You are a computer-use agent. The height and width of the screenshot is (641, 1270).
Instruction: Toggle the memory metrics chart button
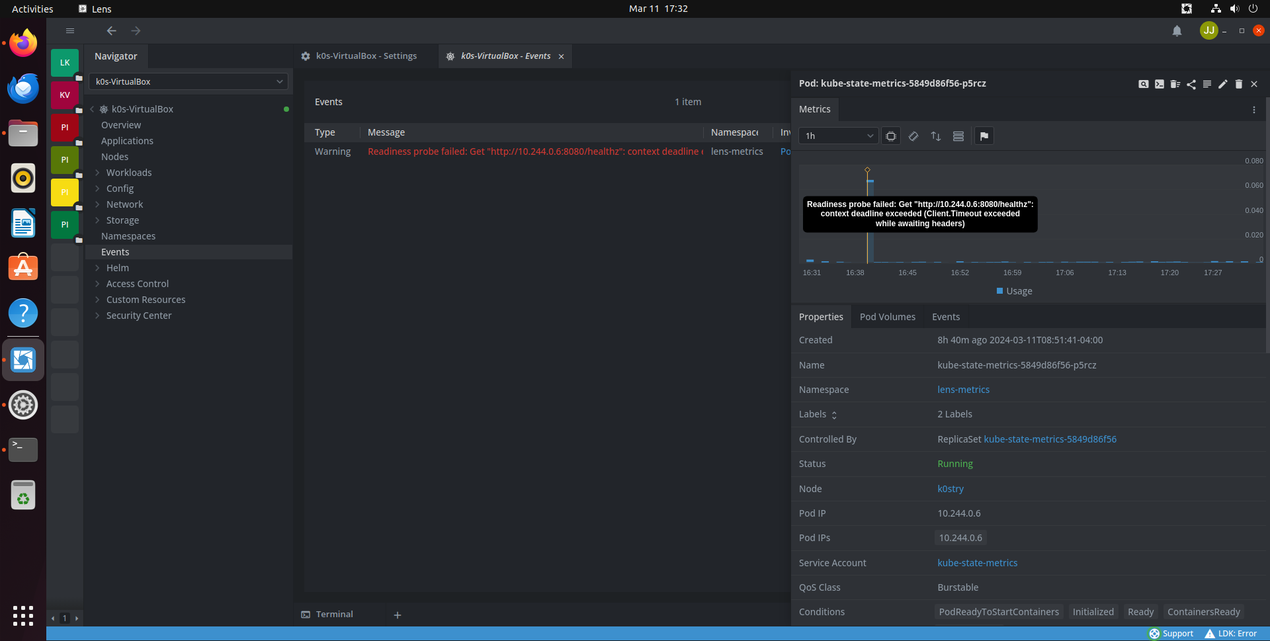(913, 136)
